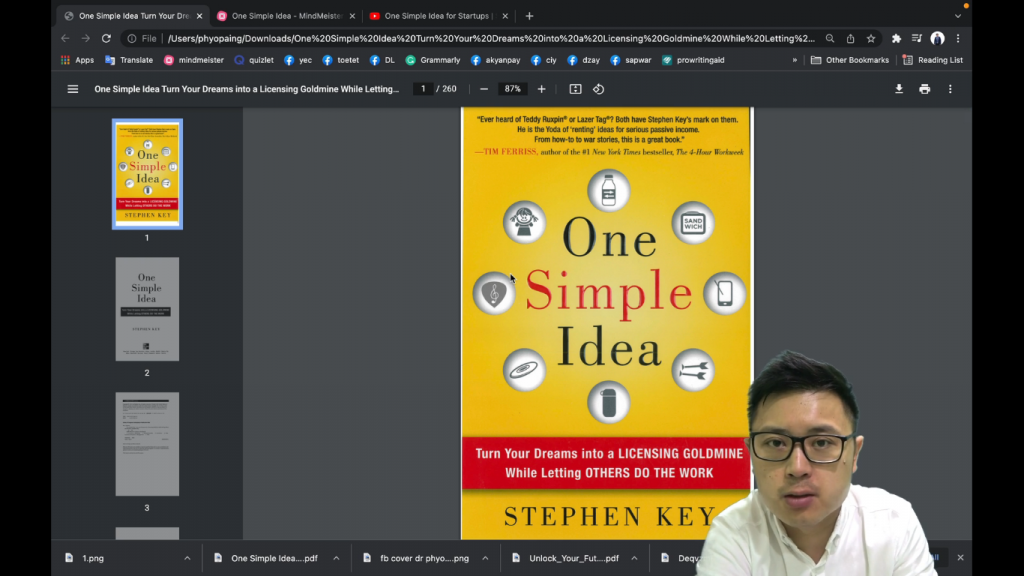This screenshot has width=1024, height=576.
Task: Zoom in with the plus icon
Action: pyautogui.click(x=541, y=89)
